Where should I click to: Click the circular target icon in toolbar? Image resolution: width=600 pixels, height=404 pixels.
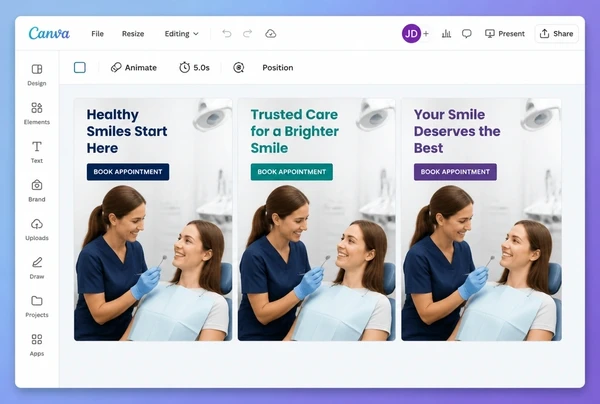(238, 68)
